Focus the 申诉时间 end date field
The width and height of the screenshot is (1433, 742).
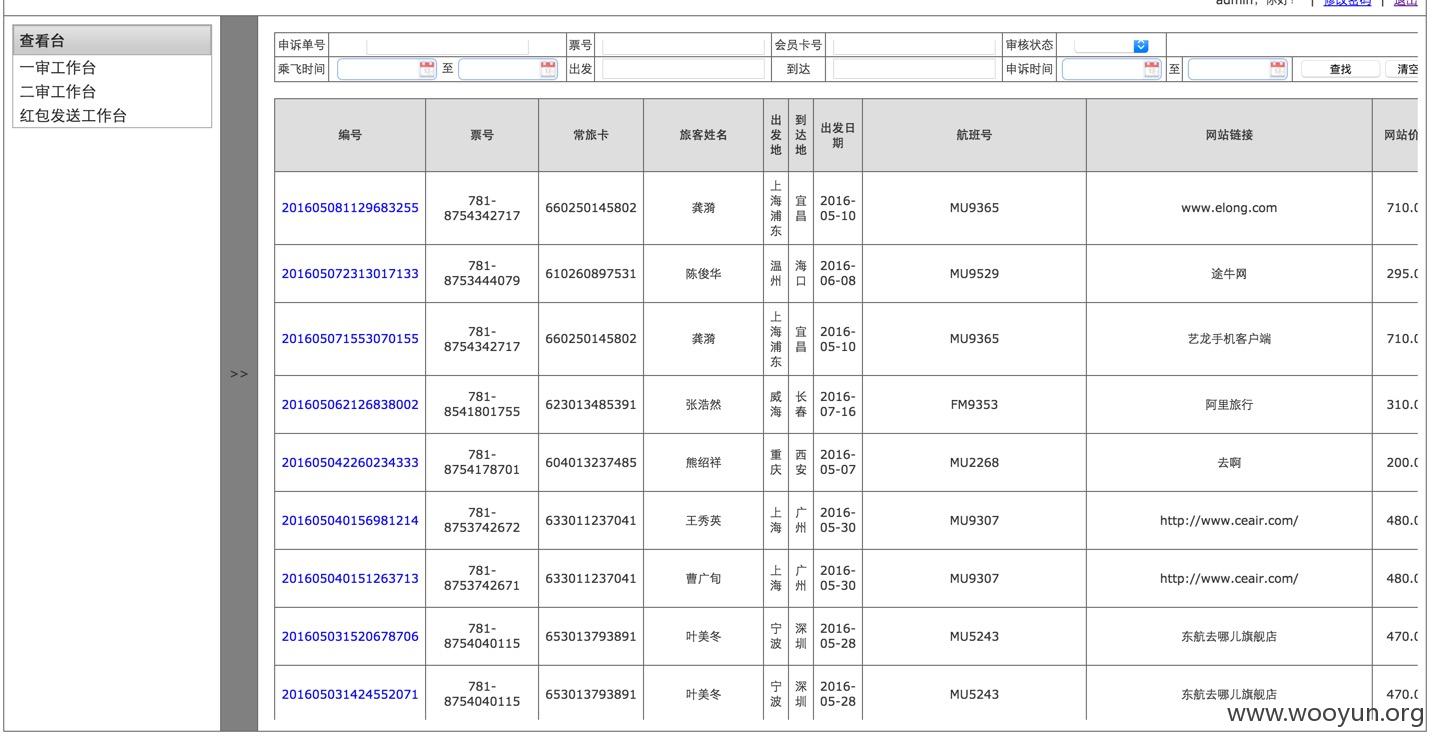[x=1238, y=69]
